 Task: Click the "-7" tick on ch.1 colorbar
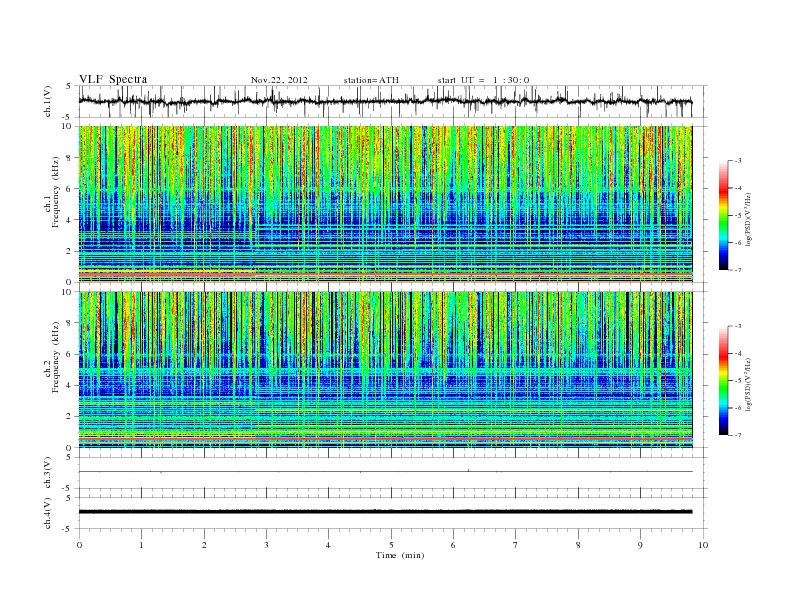click(x=737, y=270)
